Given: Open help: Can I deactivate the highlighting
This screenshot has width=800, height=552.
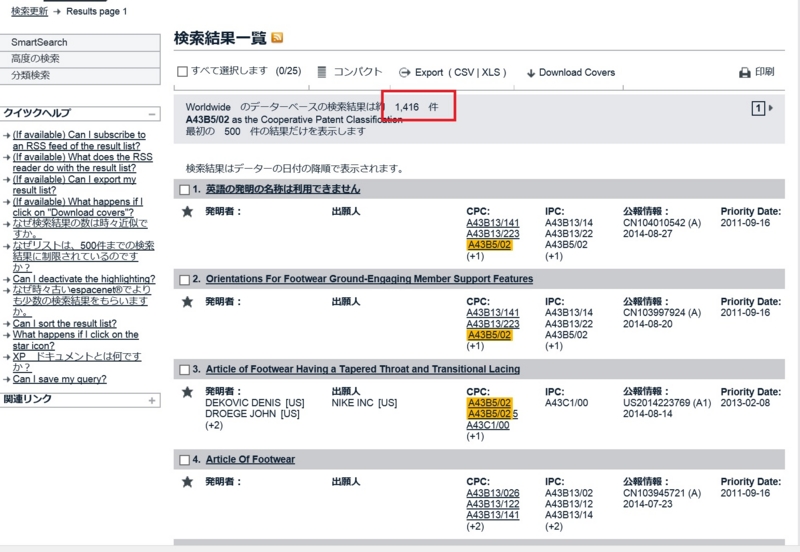Looking at the screenshot, I should click(84, 279).
